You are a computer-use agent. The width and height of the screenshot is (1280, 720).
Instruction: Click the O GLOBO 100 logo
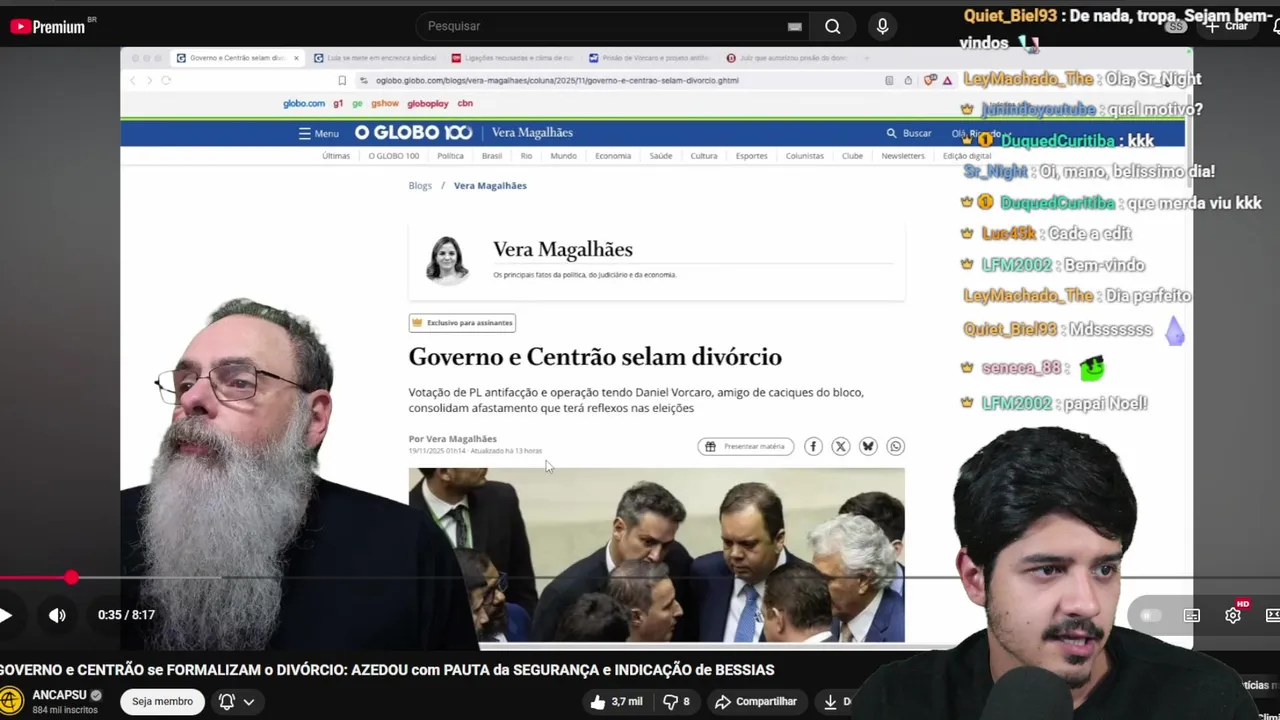(x=413, y=133)
